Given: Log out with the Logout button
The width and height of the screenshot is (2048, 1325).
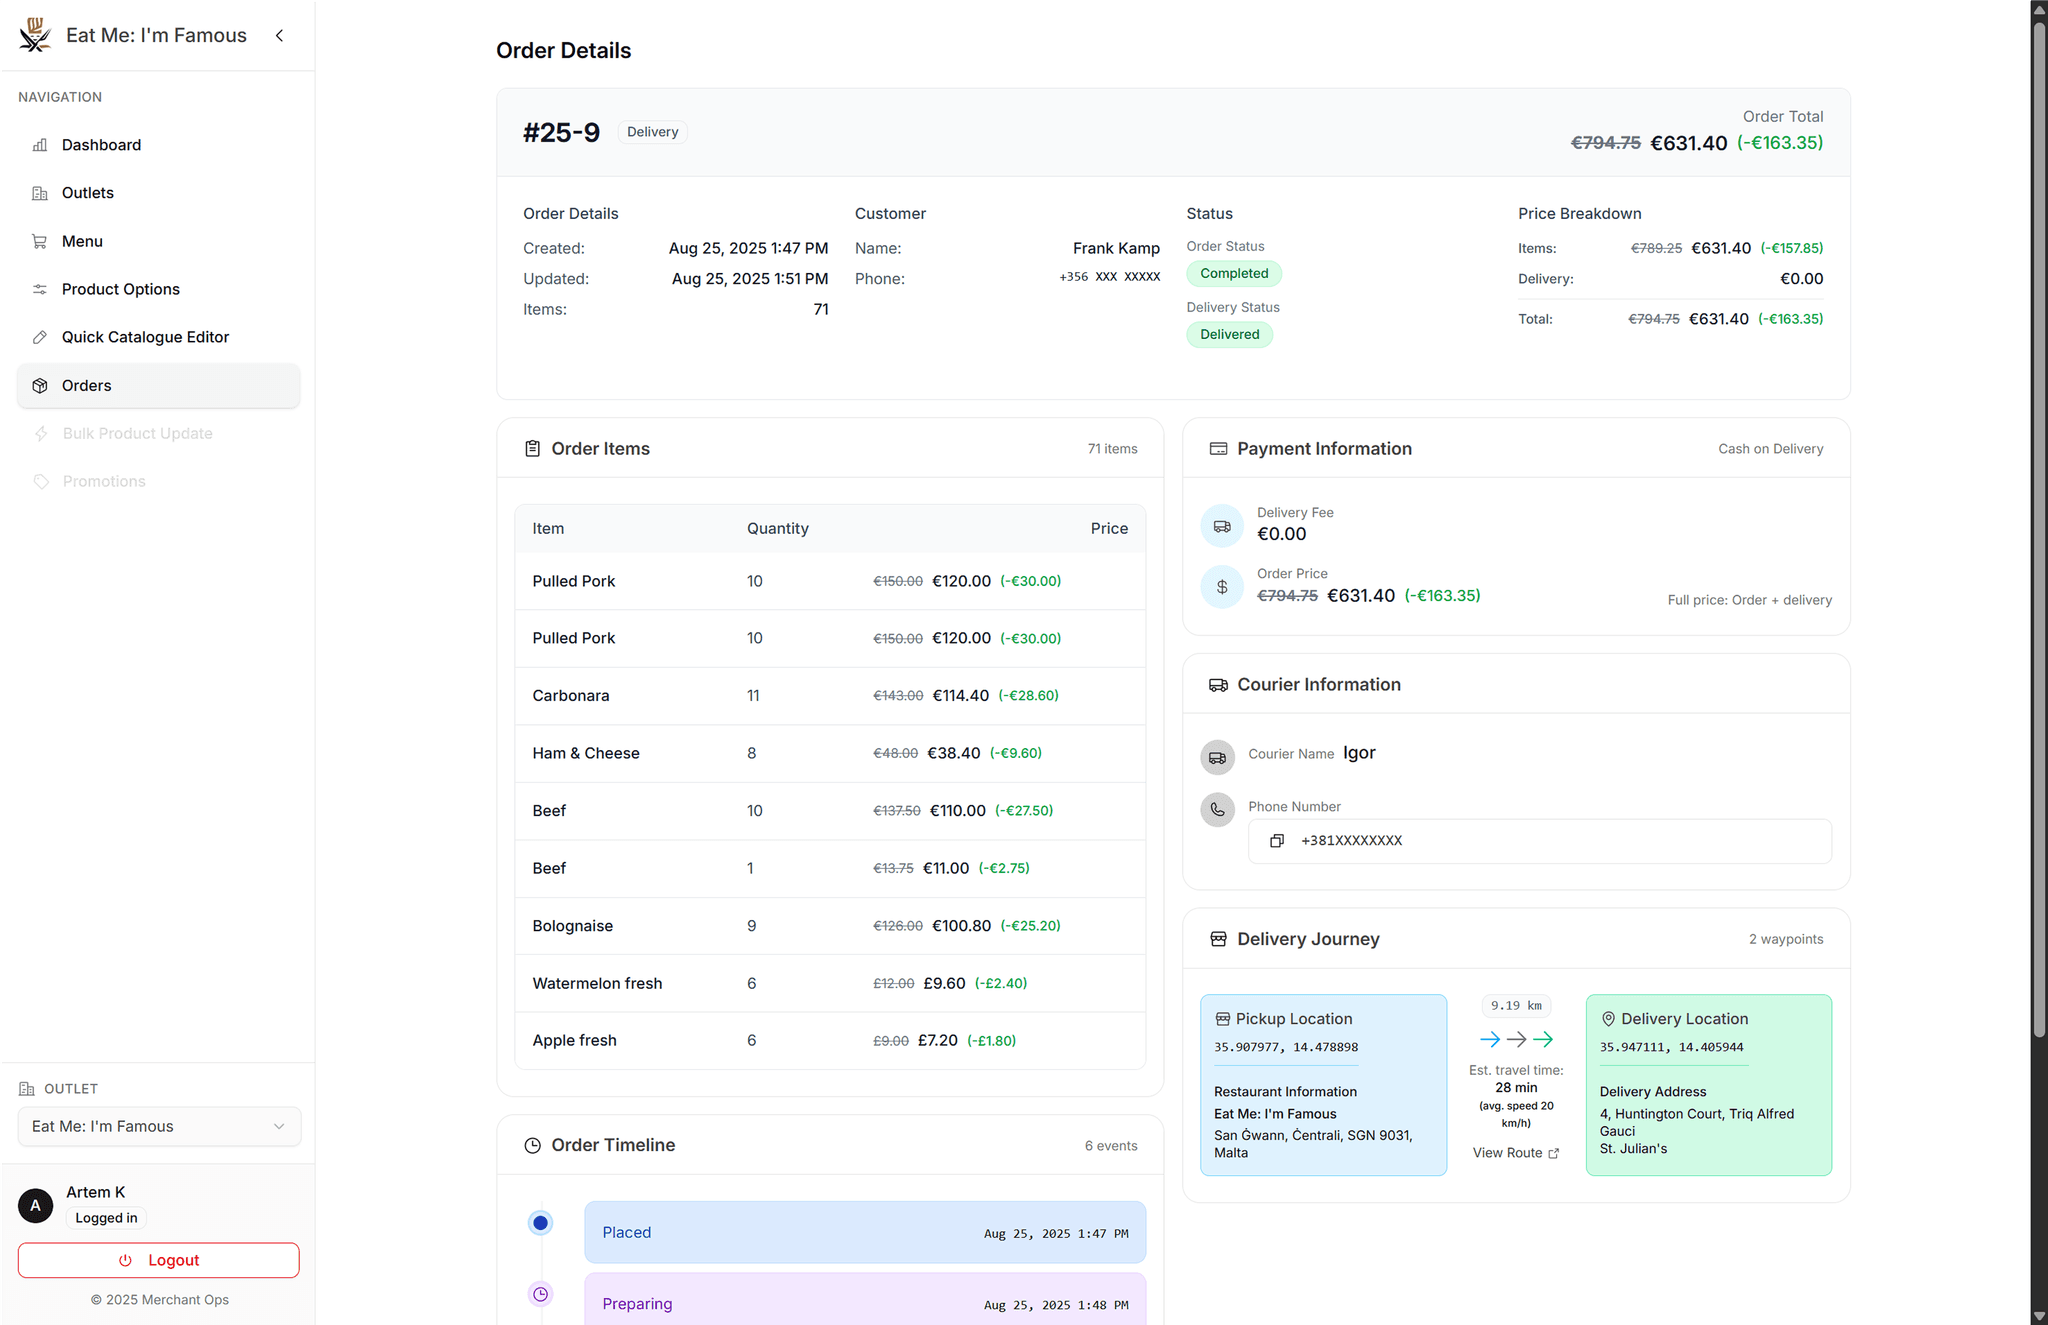Looking at the screenshot, I should pyautogui.click(x=159, y=1260).
